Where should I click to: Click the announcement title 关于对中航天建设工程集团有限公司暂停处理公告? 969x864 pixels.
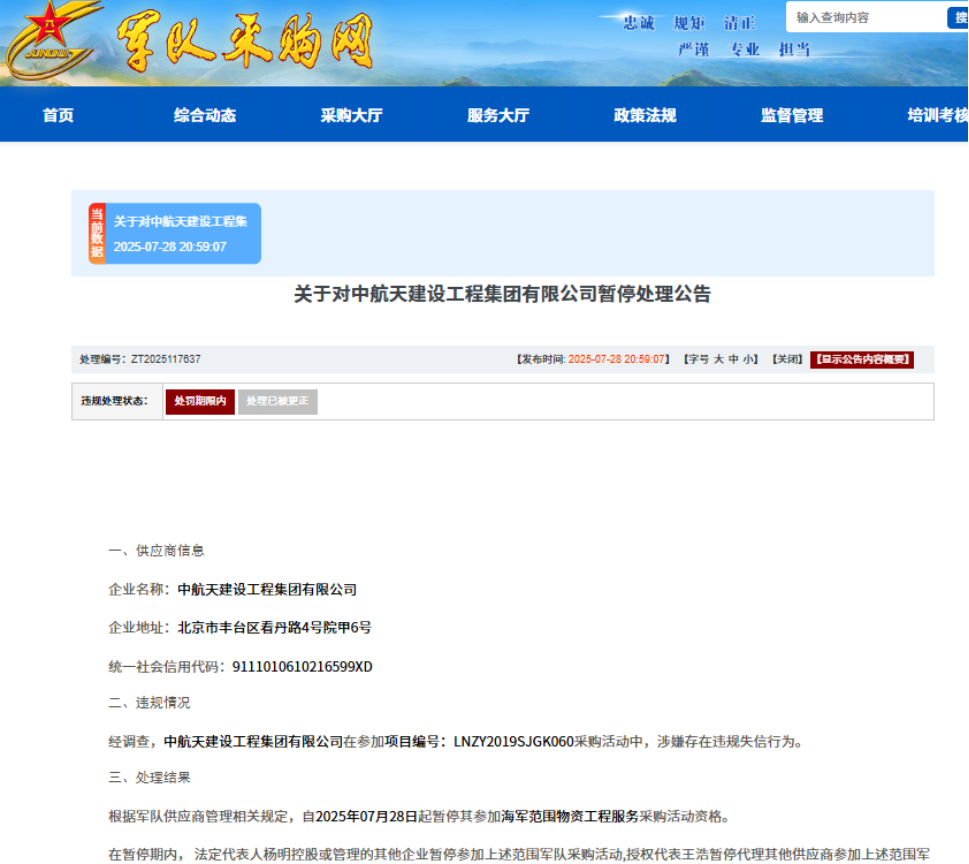coord(502,294)
